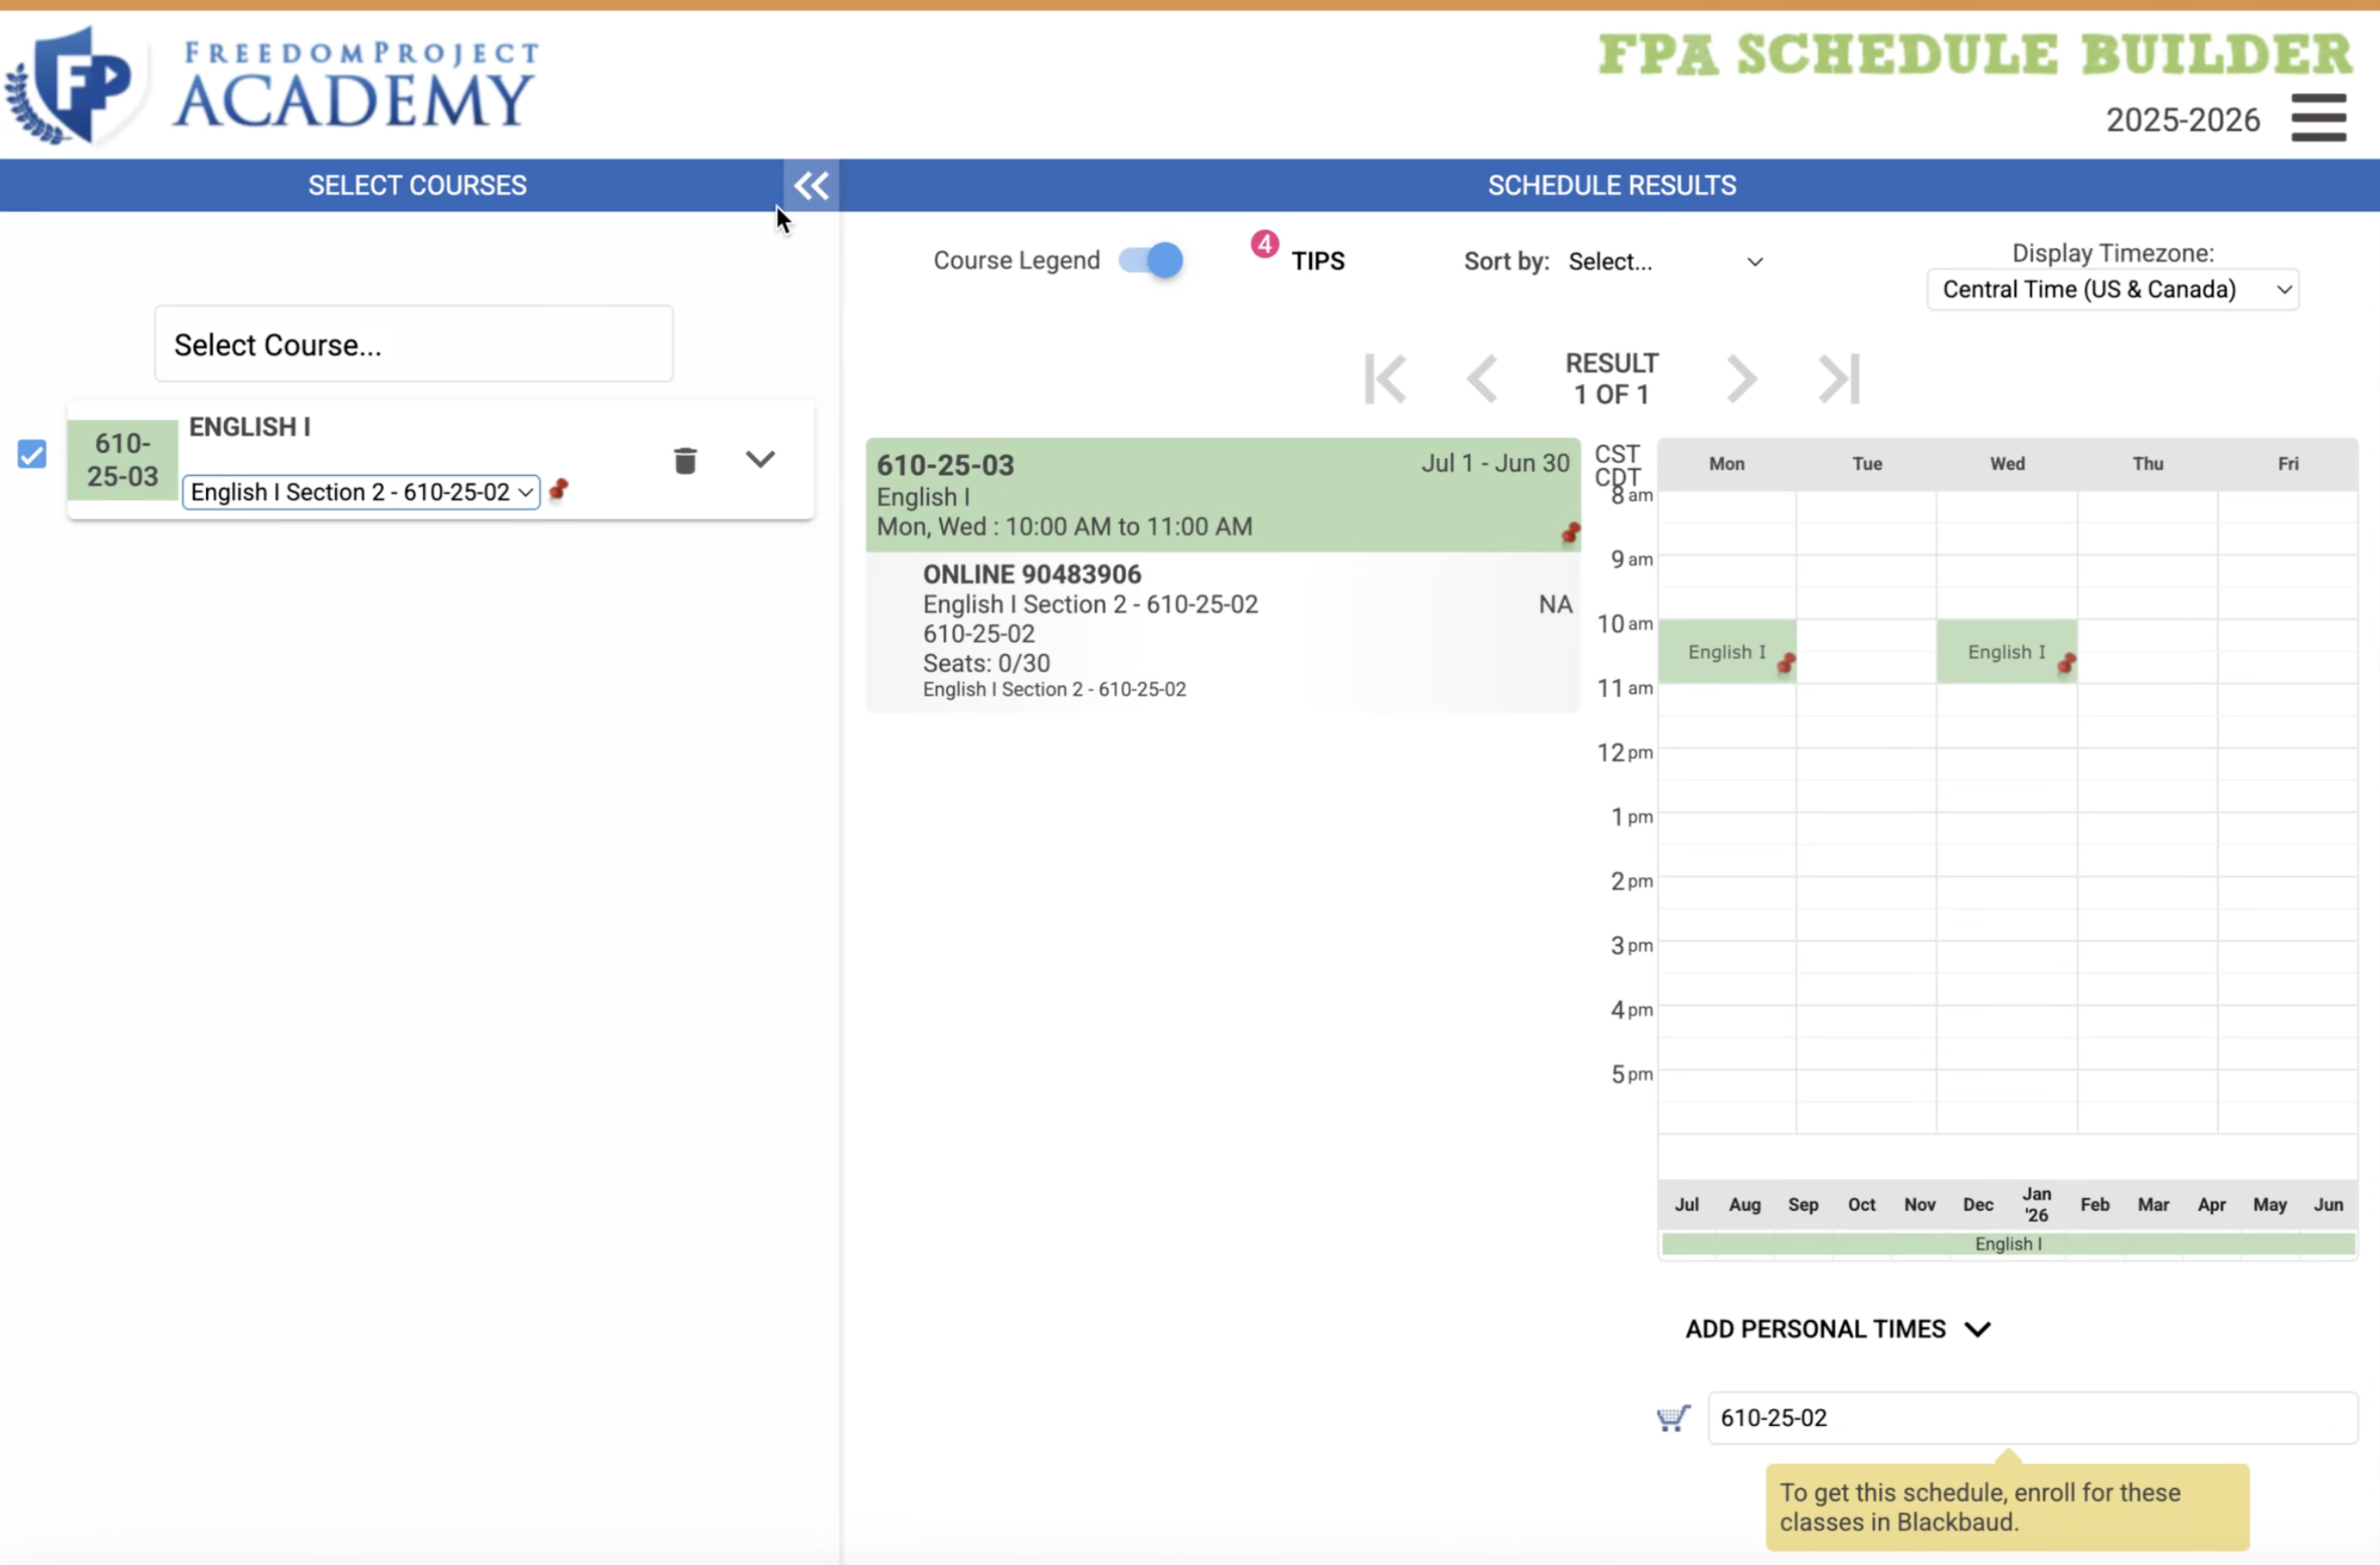
Task: Uncheck the English I course checkbox
Action: pyautogui.click(x=32, y=454)
